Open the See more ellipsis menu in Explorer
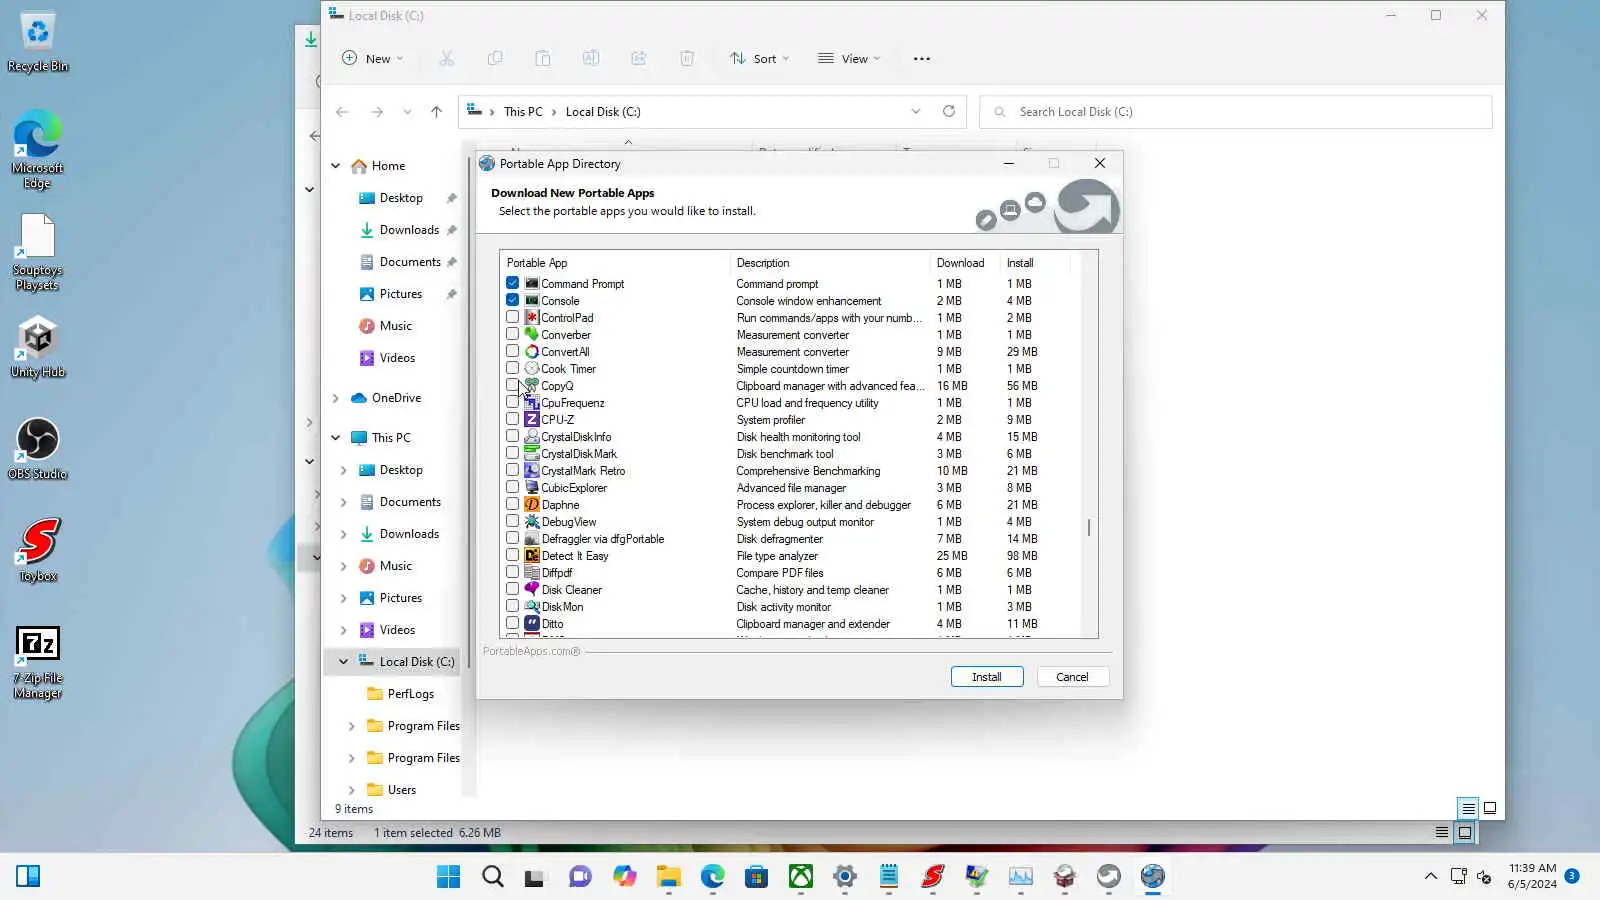This screenshot has height=900, width=1600. [922, 58]
